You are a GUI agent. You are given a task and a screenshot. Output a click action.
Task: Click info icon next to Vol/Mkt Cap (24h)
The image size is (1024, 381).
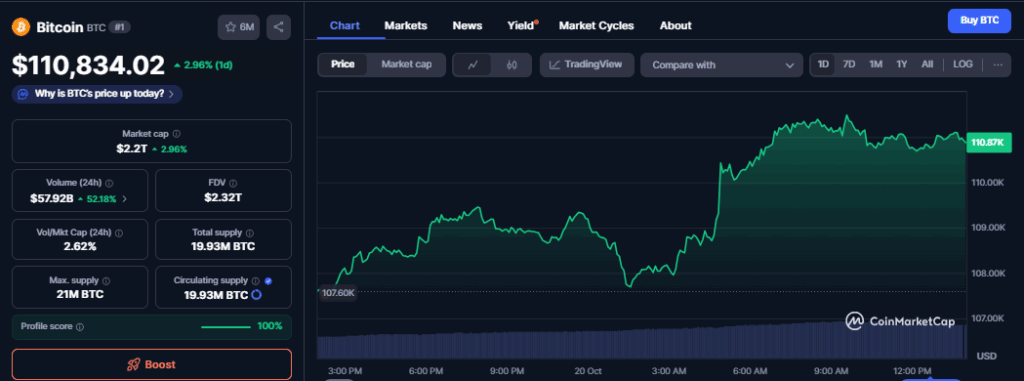tap(119, 233)
